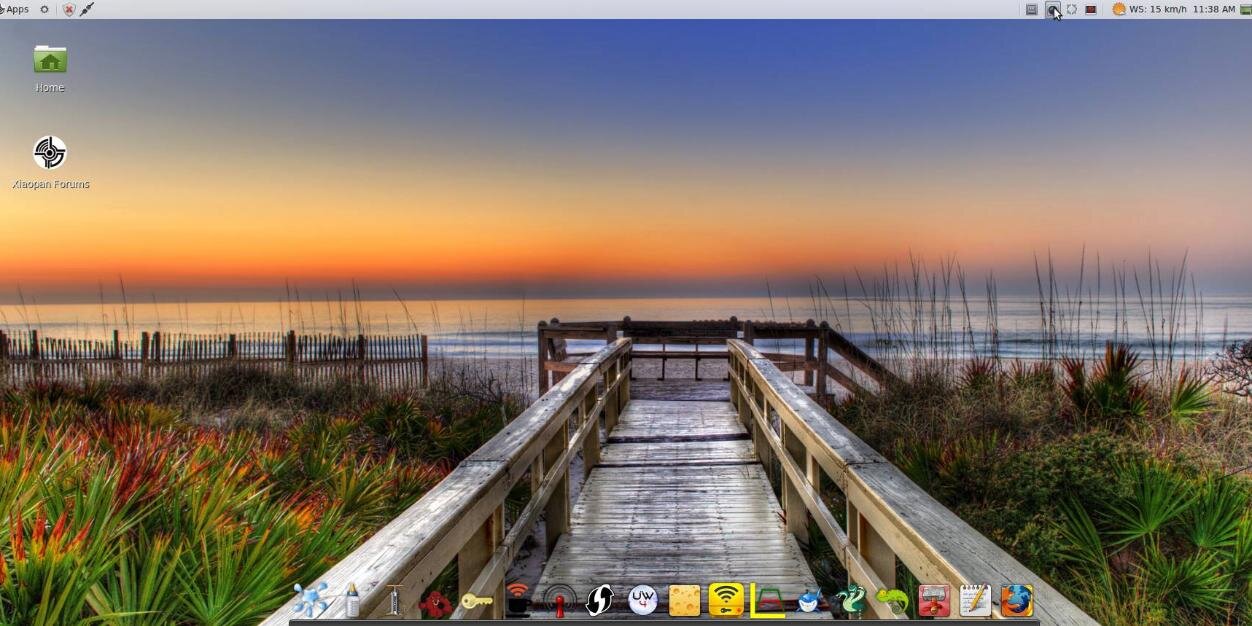The image size is (1252, 626).
Task: Click the dark red screen tray icon
Action: pos(1091,9)
